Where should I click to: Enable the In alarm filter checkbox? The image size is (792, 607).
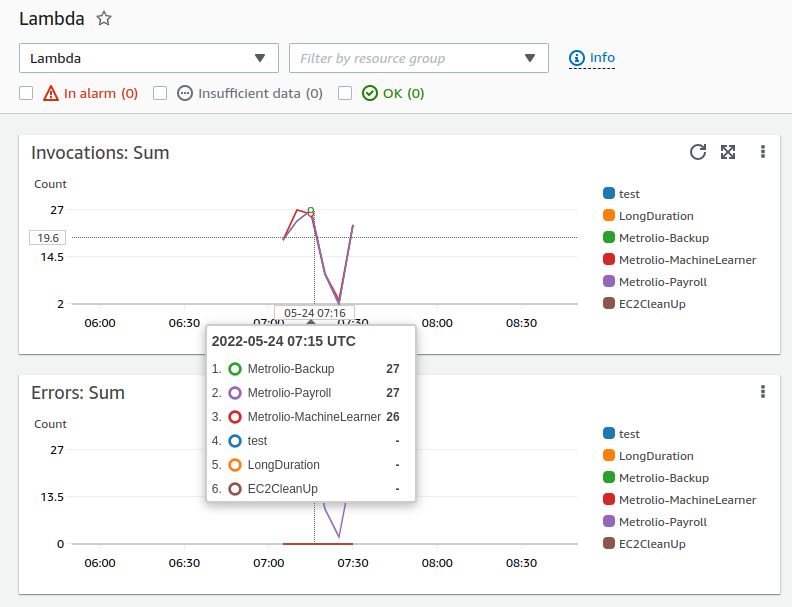pyautogui.click(x=26, y=93)
